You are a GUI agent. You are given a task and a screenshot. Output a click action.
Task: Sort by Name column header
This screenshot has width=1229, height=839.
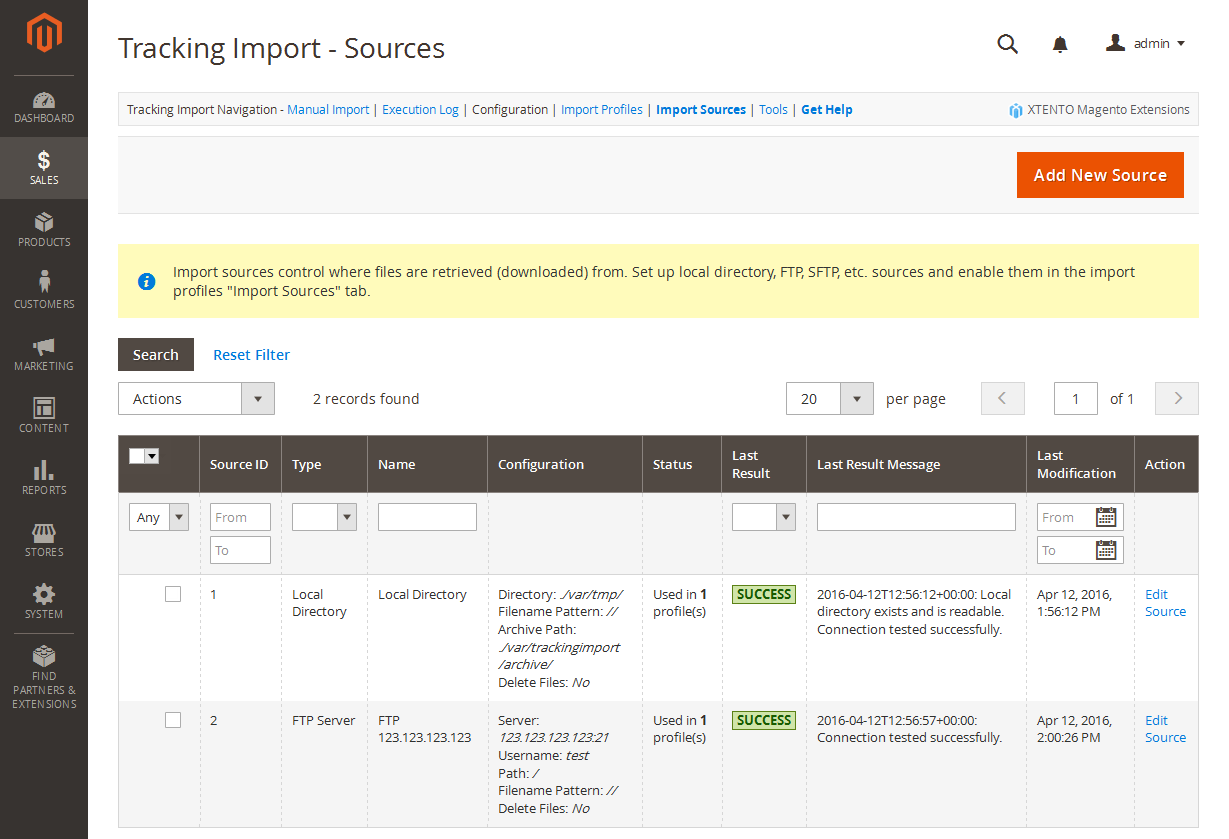[x=427, y=464]
